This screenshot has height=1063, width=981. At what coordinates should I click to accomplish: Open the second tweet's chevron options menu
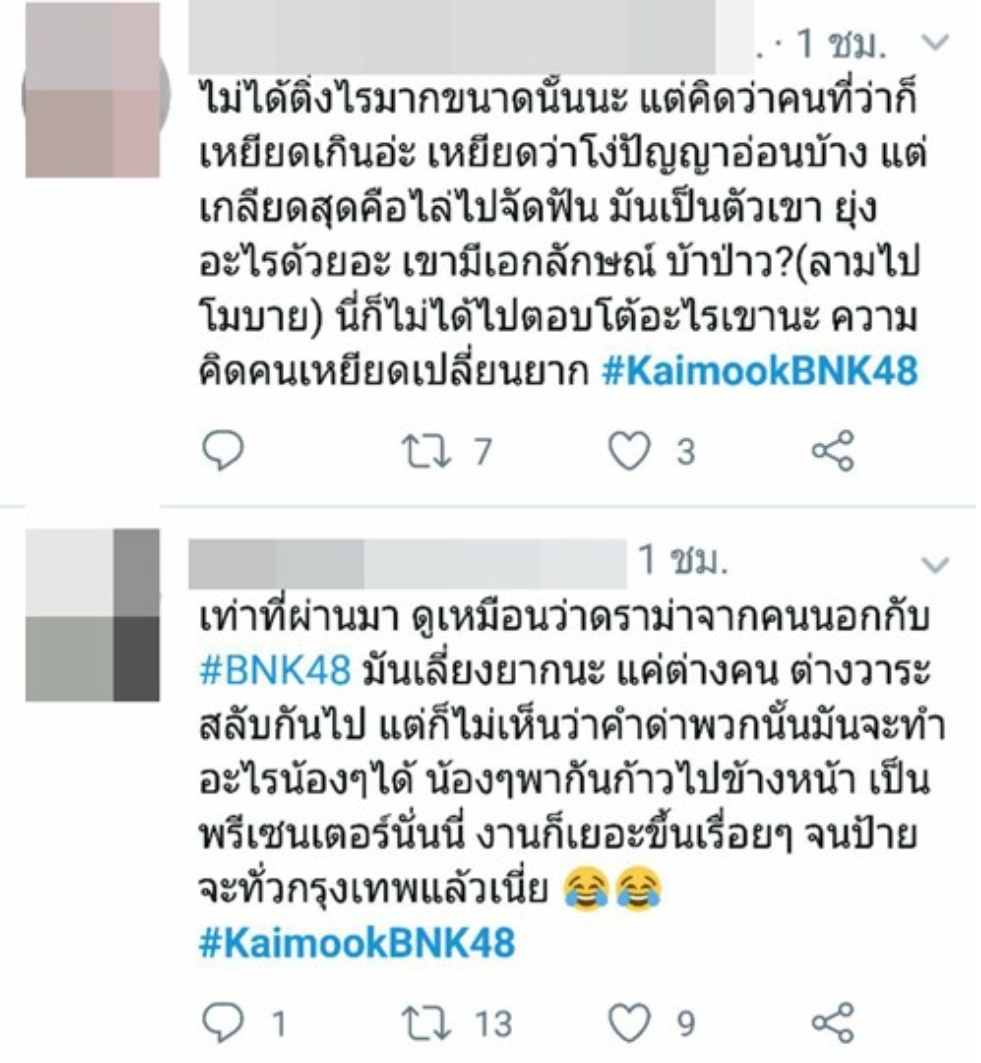[936, 564]
